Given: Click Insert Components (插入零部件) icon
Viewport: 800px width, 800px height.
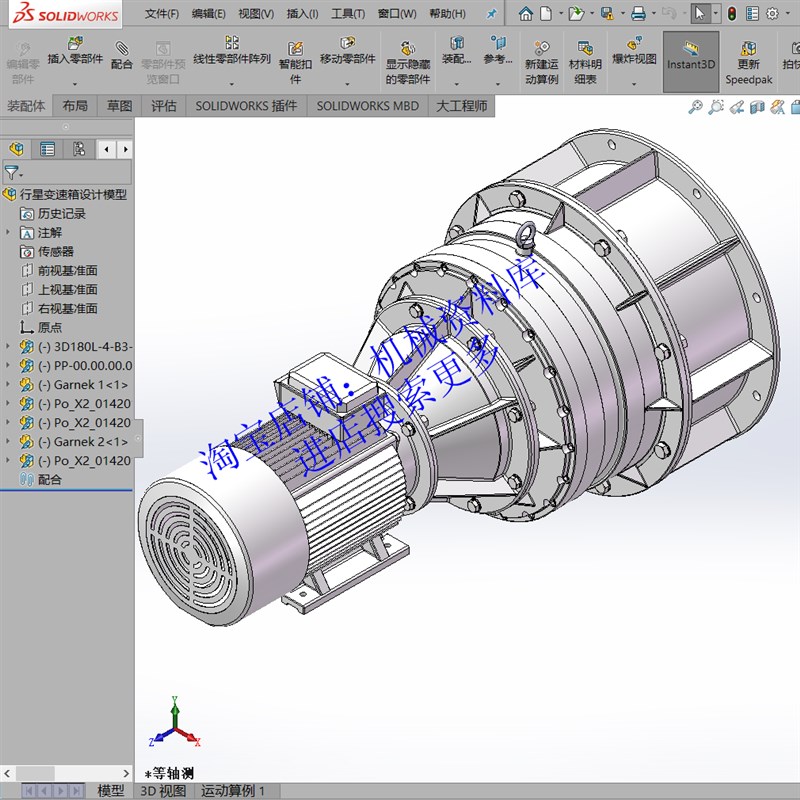Looking at the screenshot, I should coord(76,43).
